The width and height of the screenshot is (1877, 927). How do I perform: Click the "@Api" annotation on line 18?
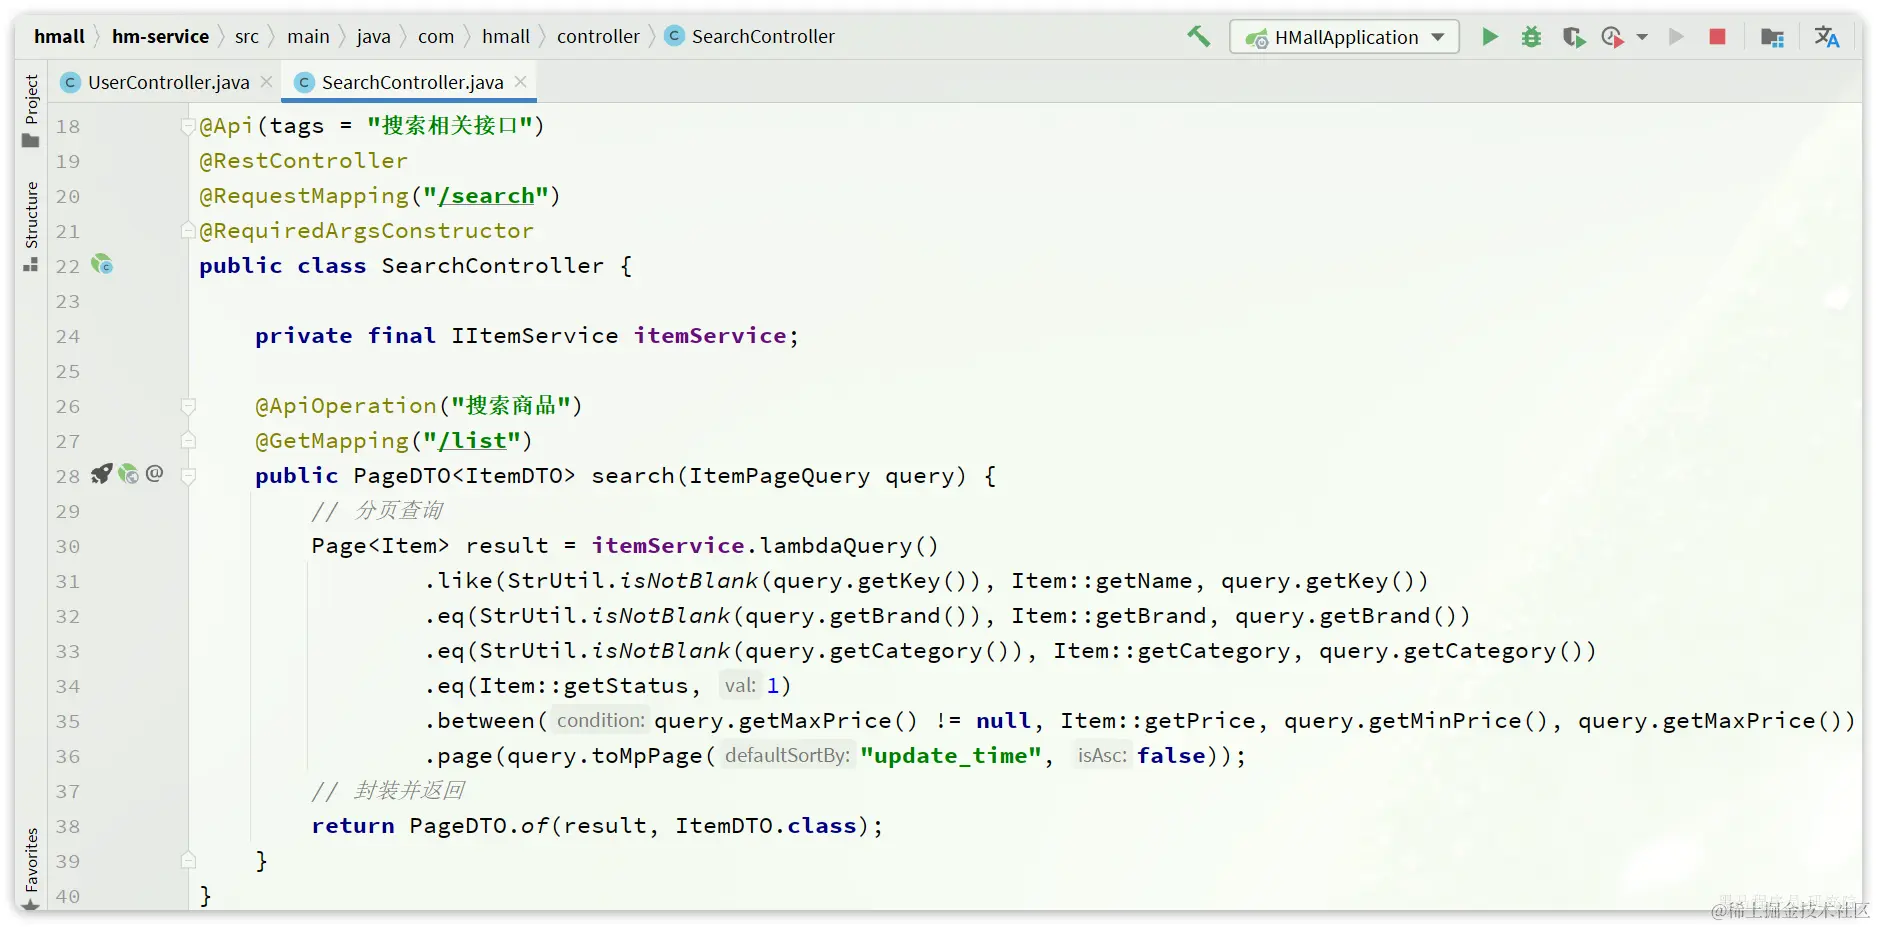(226, 126)
